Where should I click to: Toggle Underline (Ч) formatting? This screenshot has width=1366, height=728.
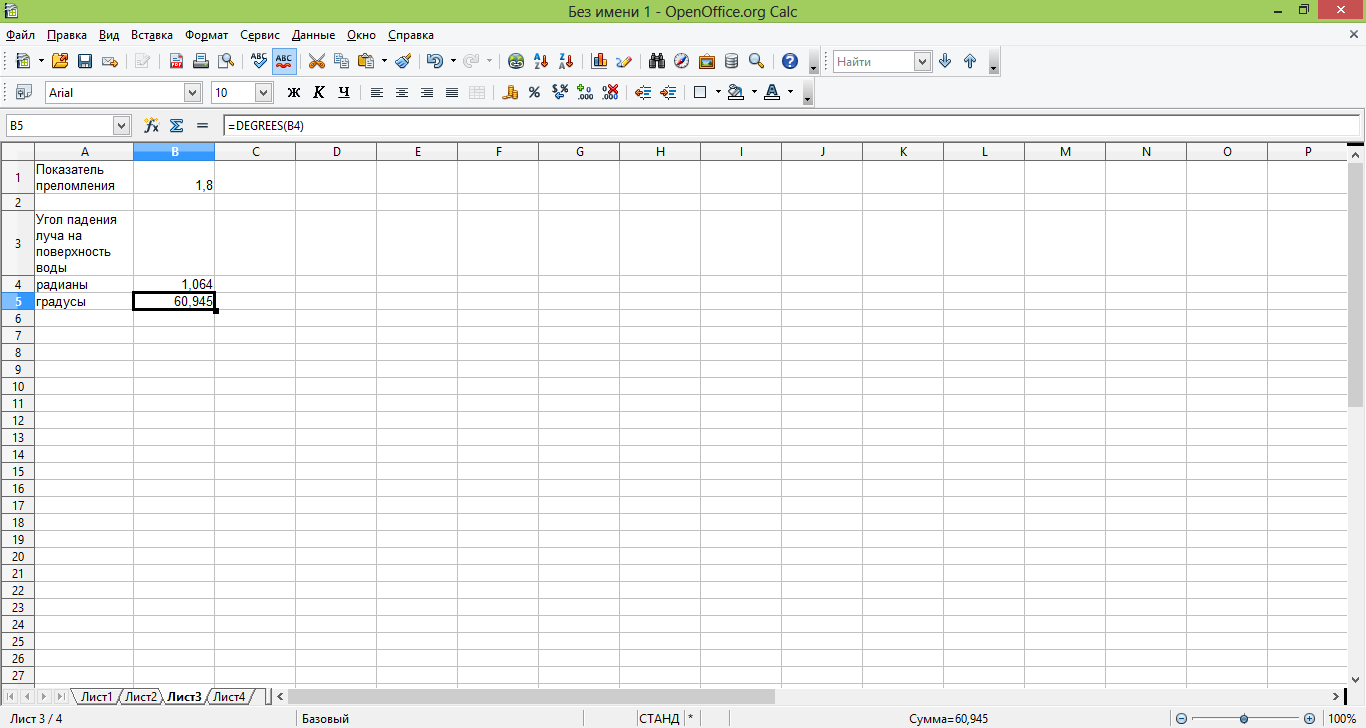344,92
